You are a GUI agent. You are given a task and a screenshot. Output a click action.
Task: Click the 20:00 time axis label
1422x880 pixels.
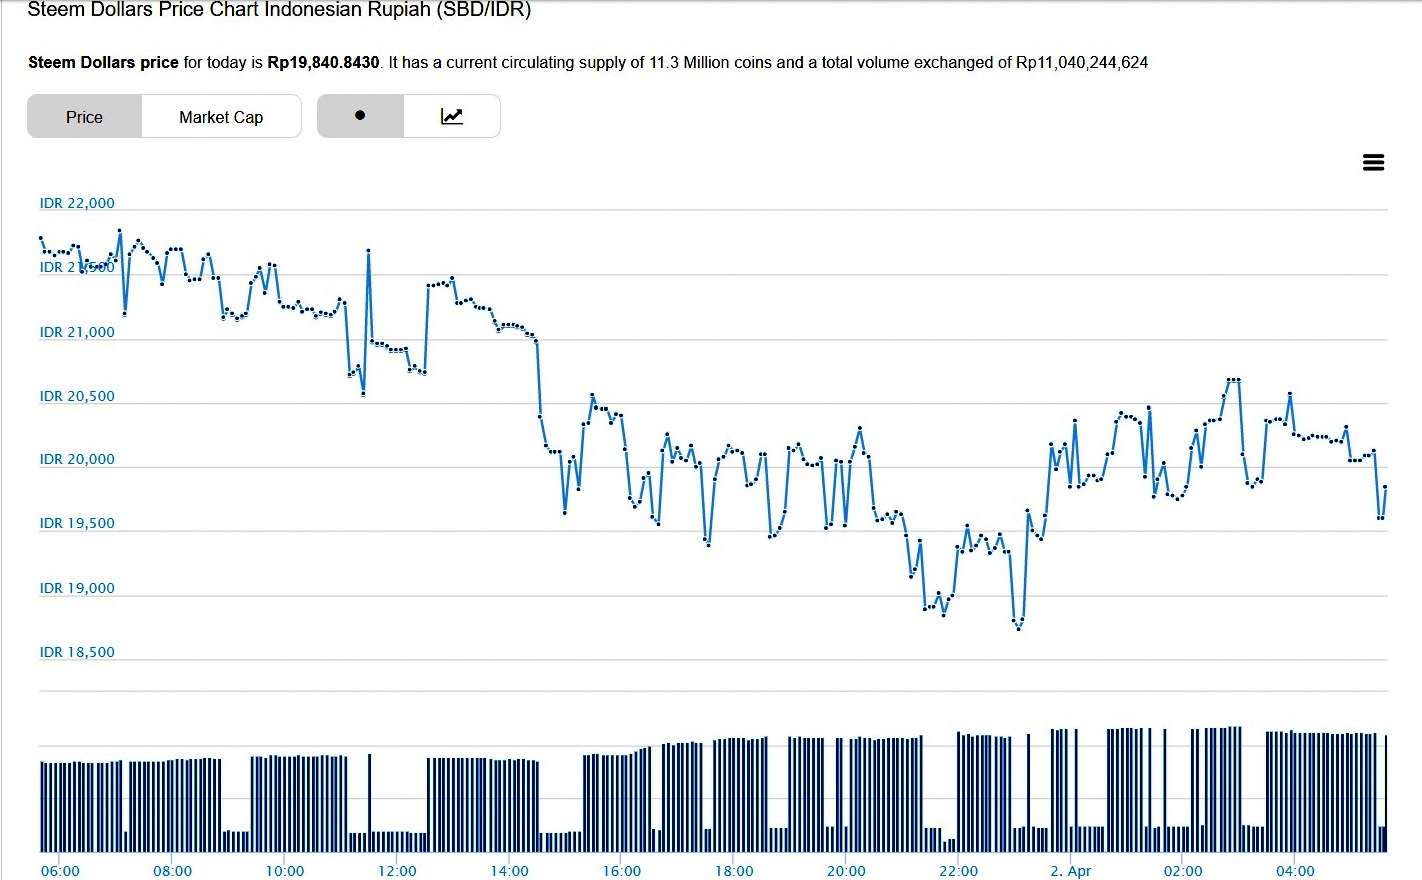pos(846,871)
